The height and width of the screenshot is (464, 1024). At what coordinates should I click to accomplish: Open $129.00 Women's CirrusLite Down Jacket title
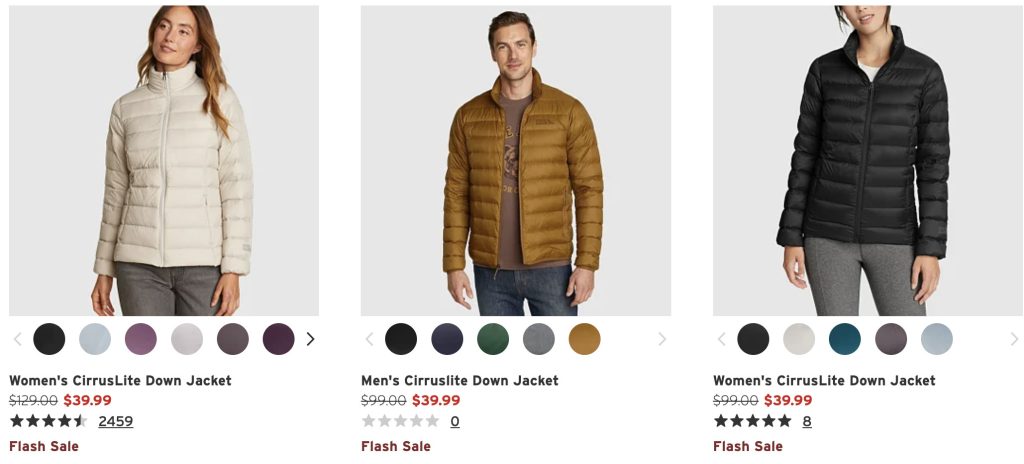click(120, 380)
